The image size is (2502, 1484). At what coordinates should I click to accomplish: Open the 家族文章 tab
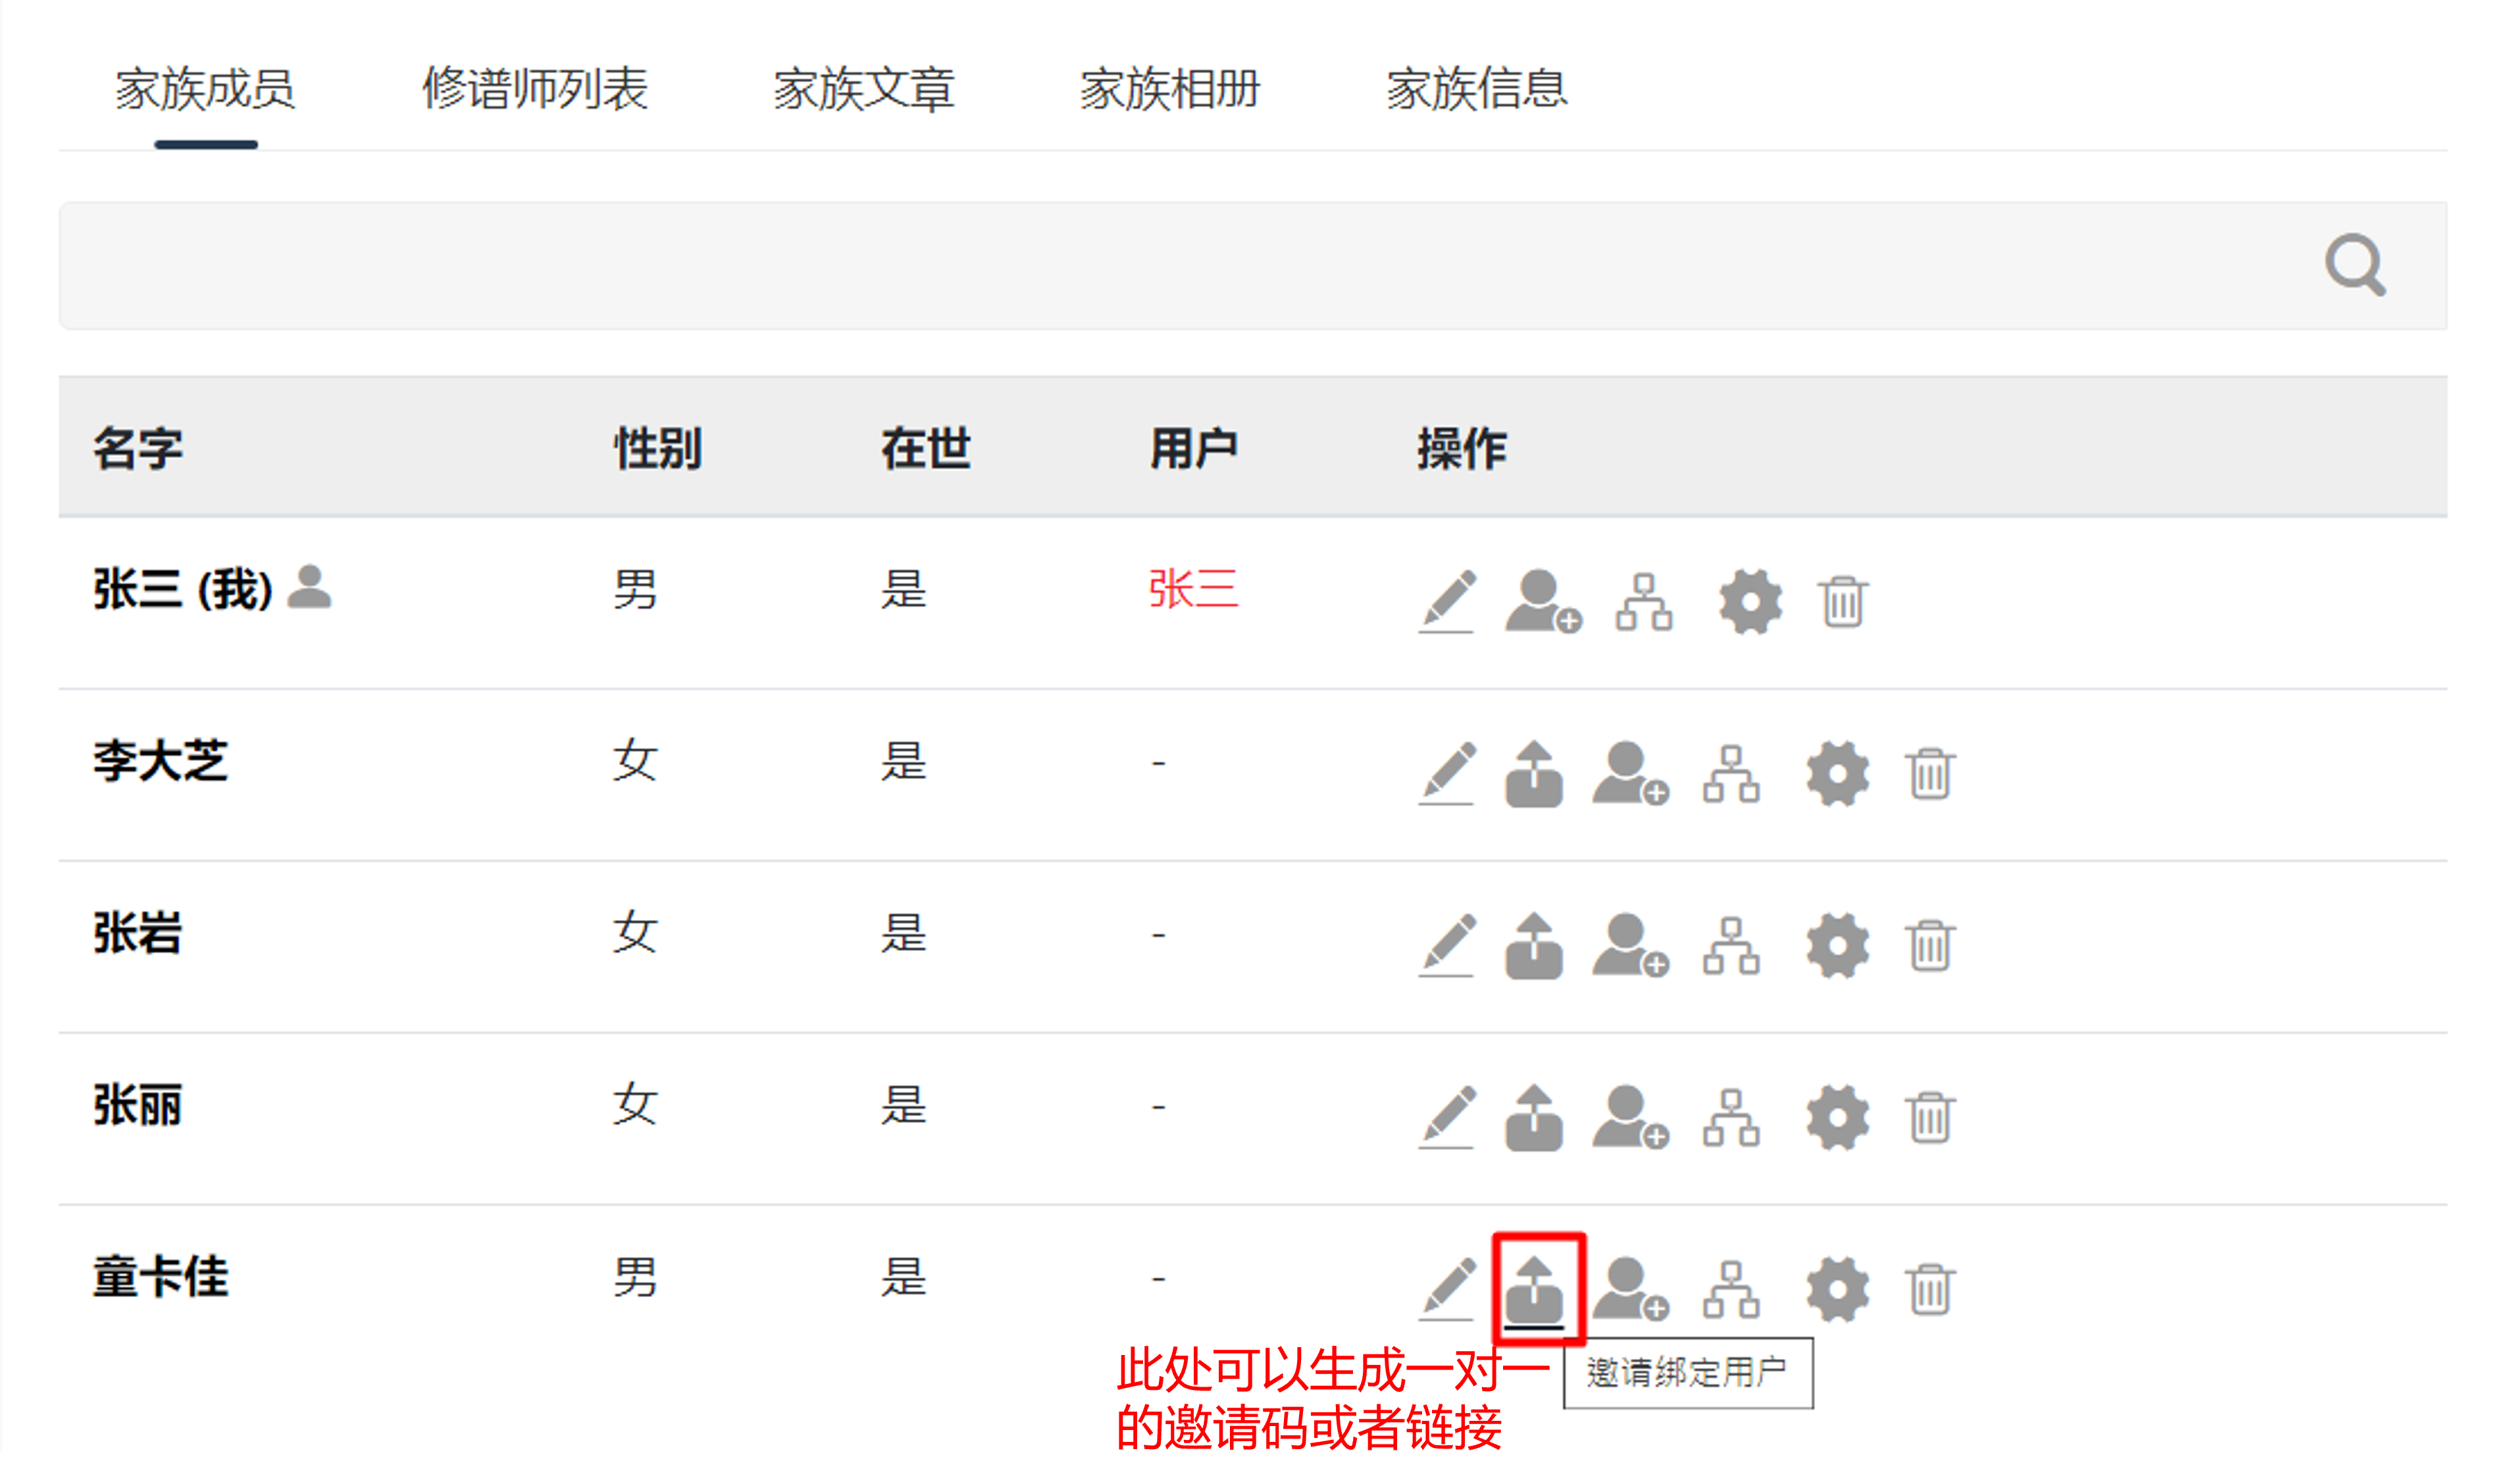(x=864, y=90)
